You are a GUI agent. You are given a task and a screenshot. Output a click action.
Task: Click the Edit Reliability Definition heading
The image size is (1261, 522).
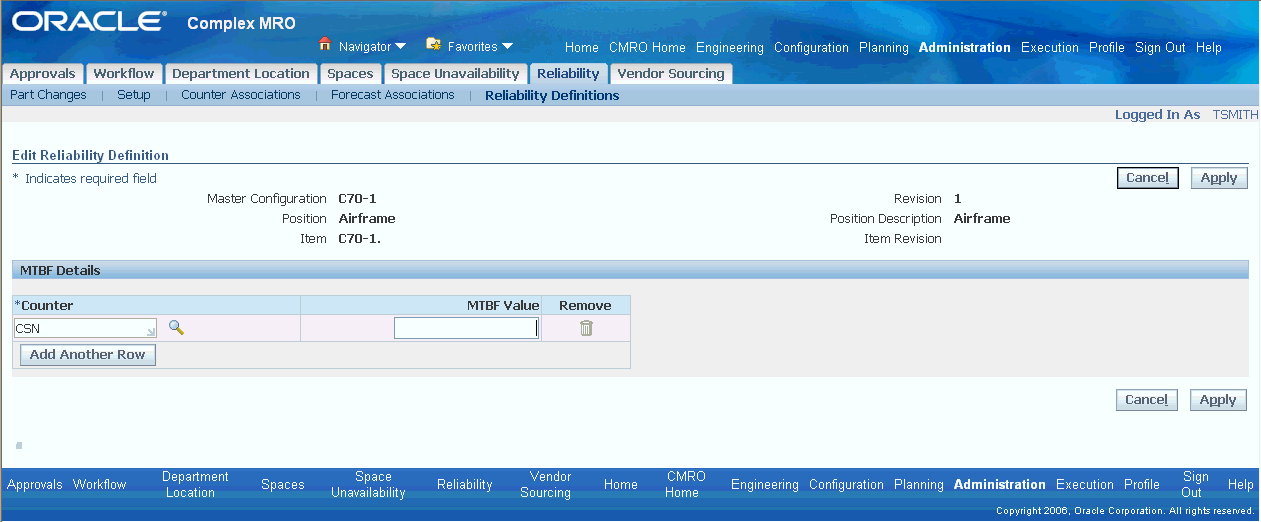[x=90, y=156]
